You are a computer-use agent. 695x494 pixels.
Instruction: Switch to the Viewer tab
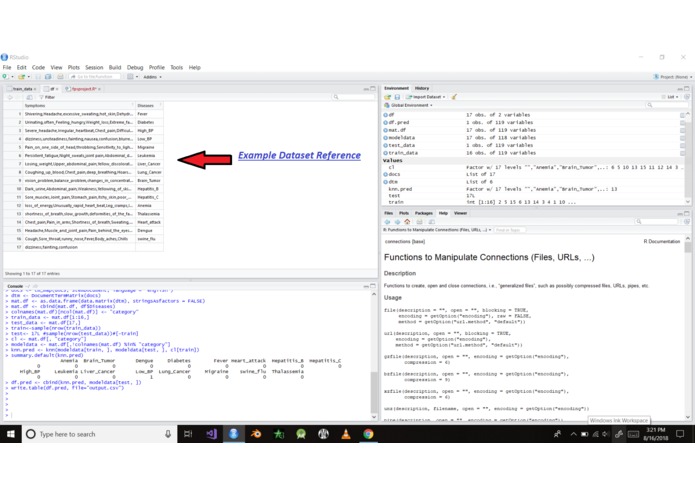[x=460, y=213]
